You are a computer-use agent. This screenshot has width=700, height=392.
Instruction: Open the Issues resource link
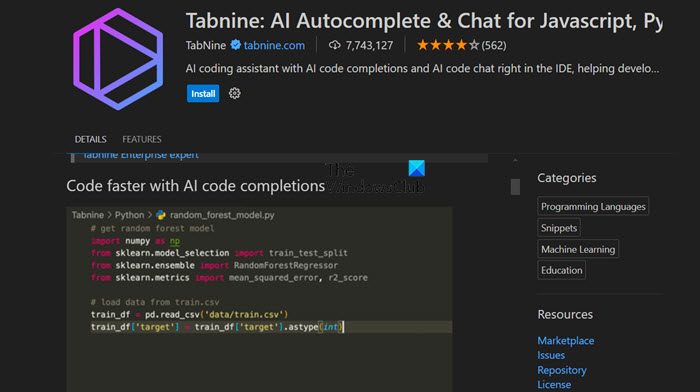(x=551, y=355)
